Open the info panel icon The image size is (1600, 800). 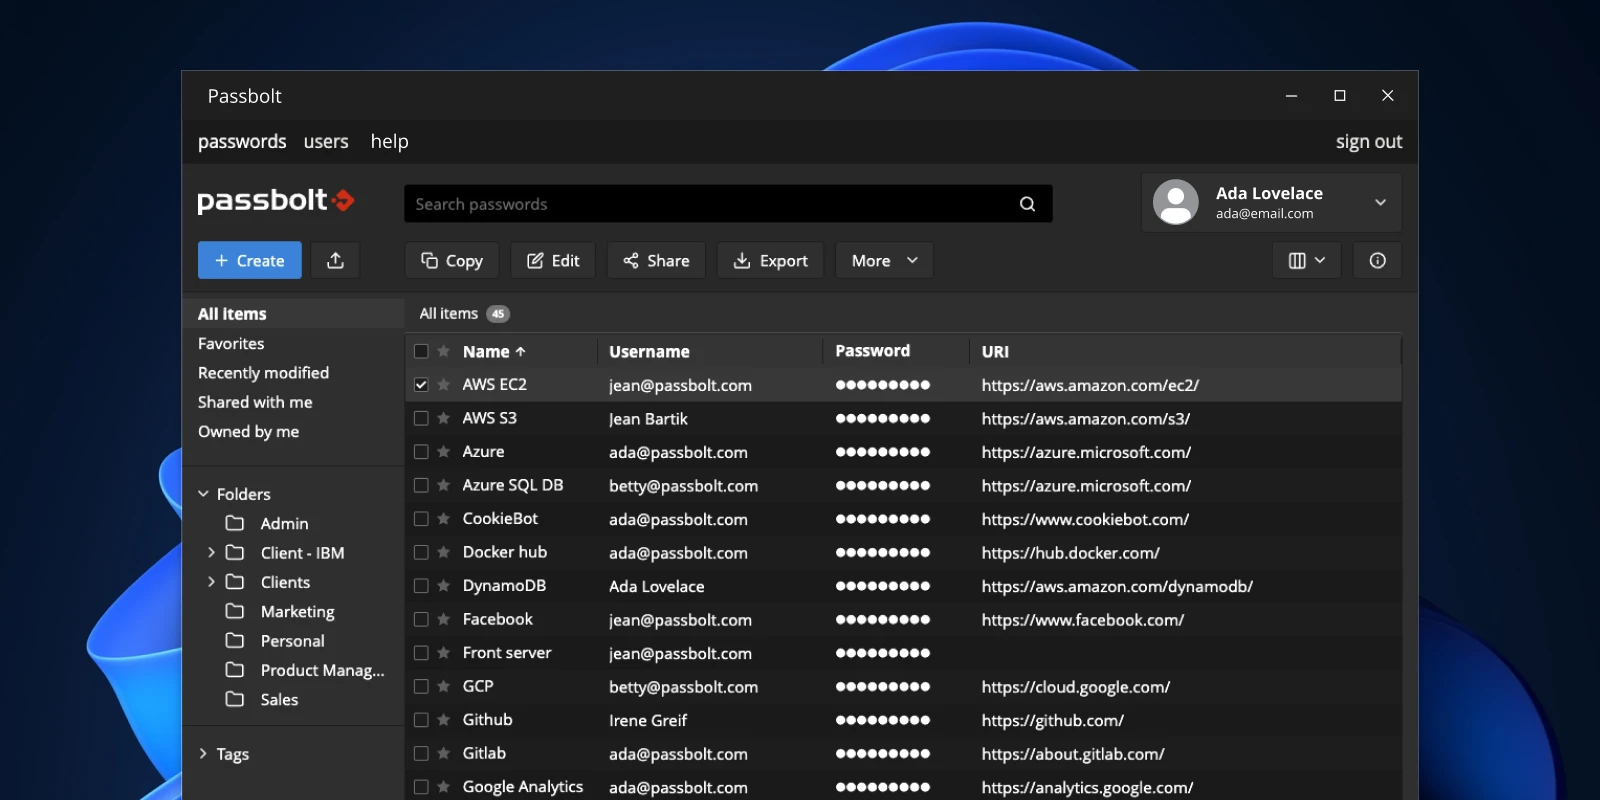point(1377,260)
